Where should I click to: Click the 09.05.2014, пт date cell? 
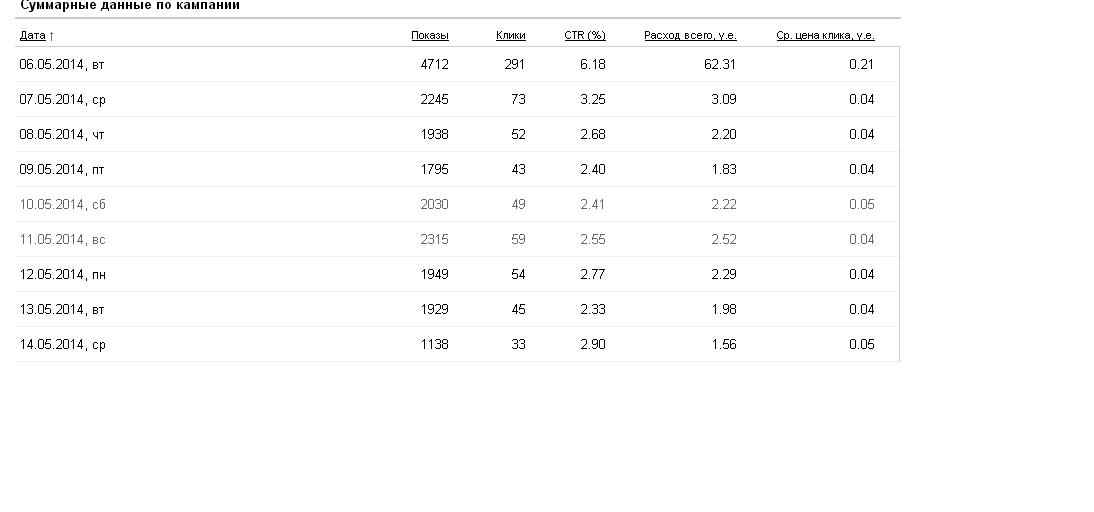[x=62, y=170]
